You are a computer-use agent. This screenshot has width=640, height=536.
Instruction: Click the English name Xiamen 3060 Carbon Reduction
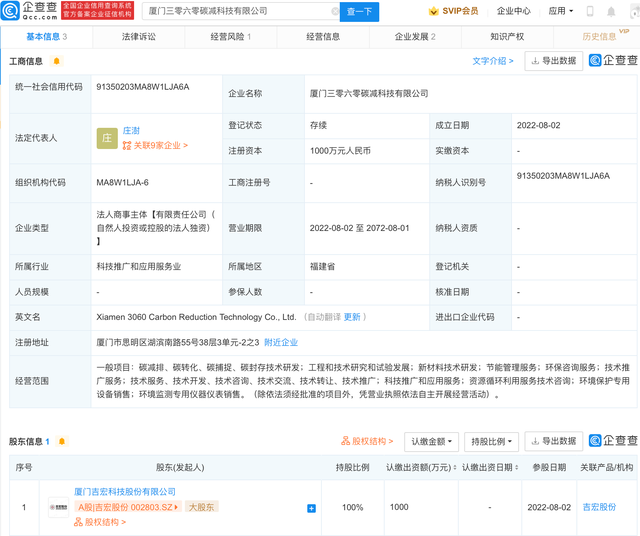click(x=196, y=317)
